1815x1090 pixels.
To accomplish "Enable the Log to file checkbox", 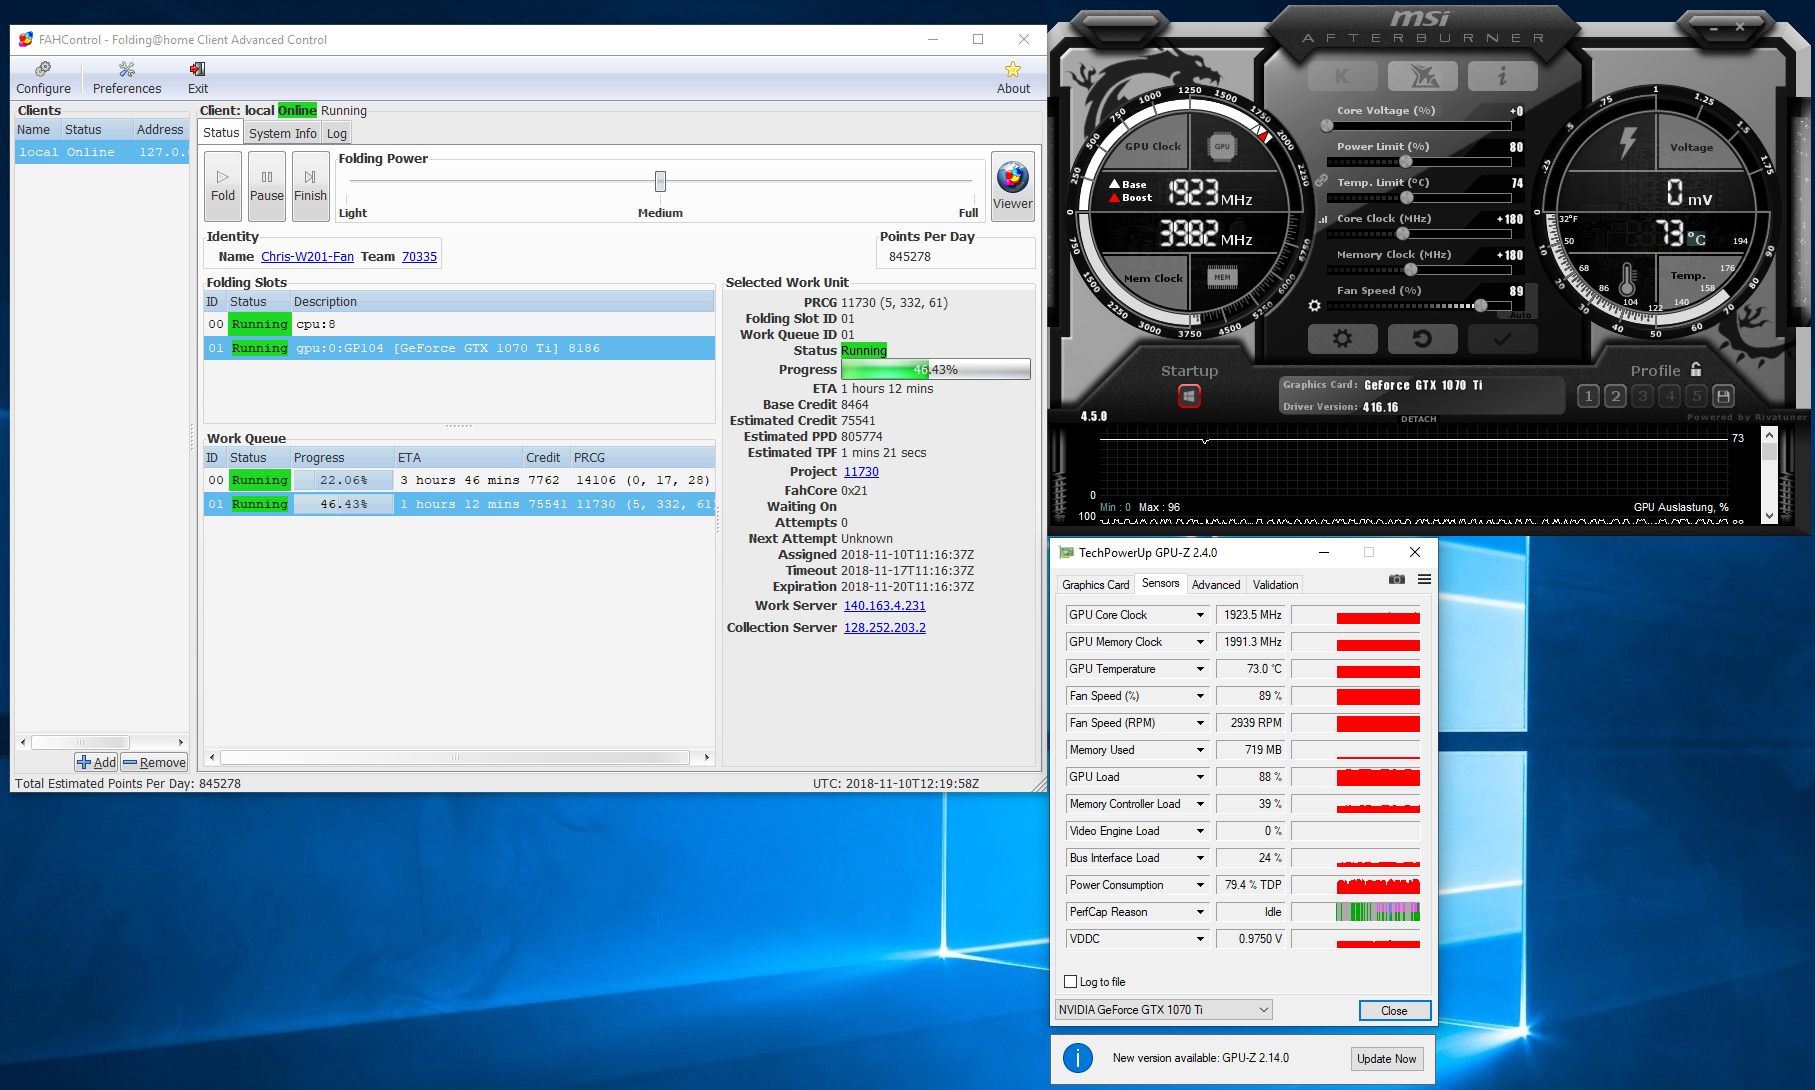I will pyautogui.click(x=1071, y=982).
